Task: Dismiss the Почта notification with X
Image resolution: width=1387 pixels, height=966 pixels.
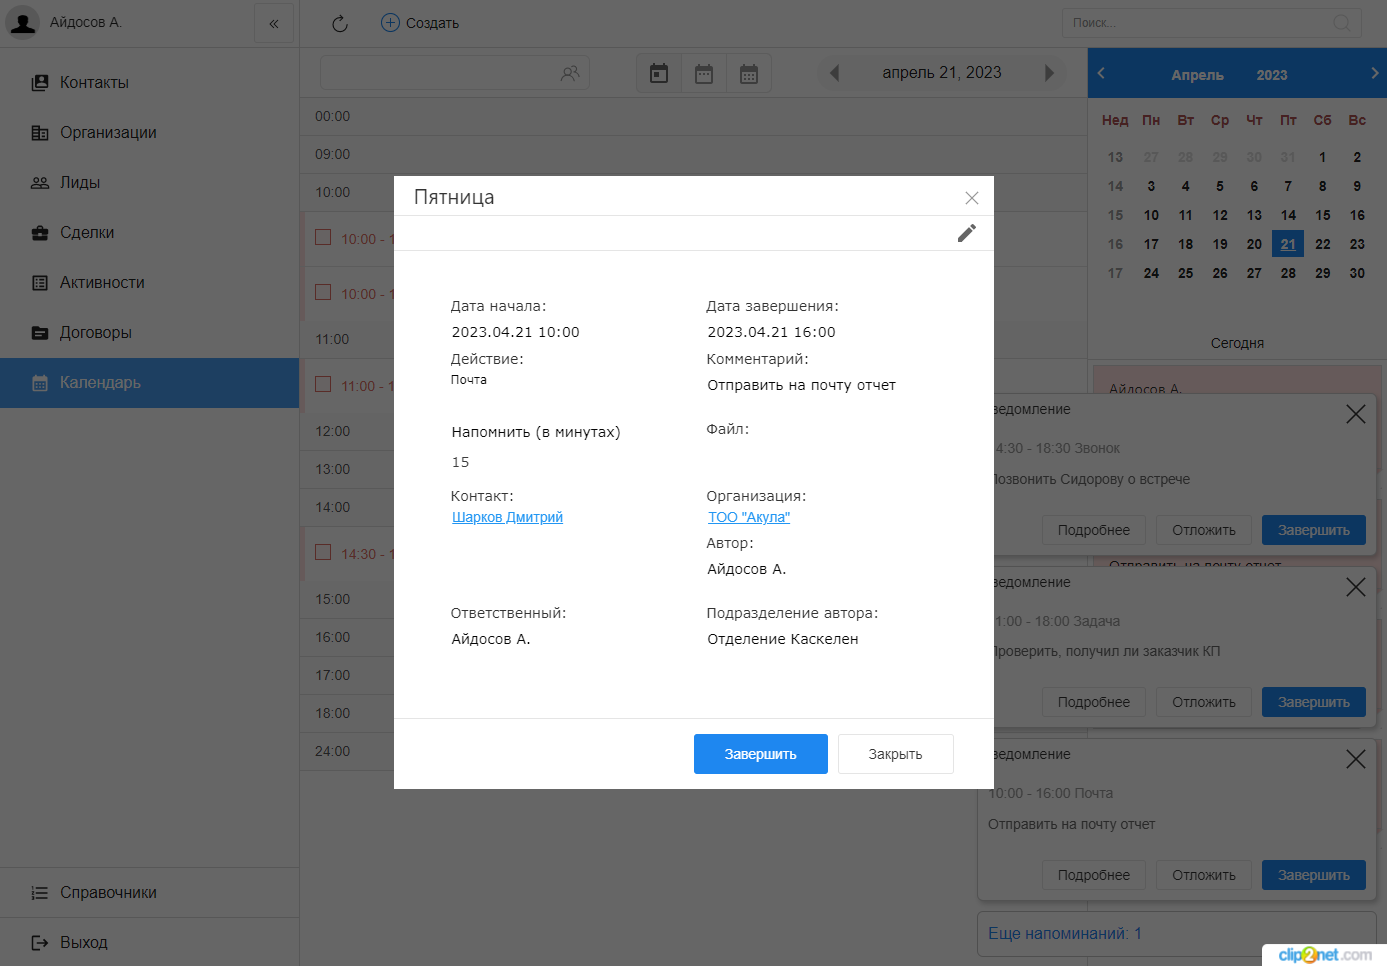Action: click(x=1355, y=759)
